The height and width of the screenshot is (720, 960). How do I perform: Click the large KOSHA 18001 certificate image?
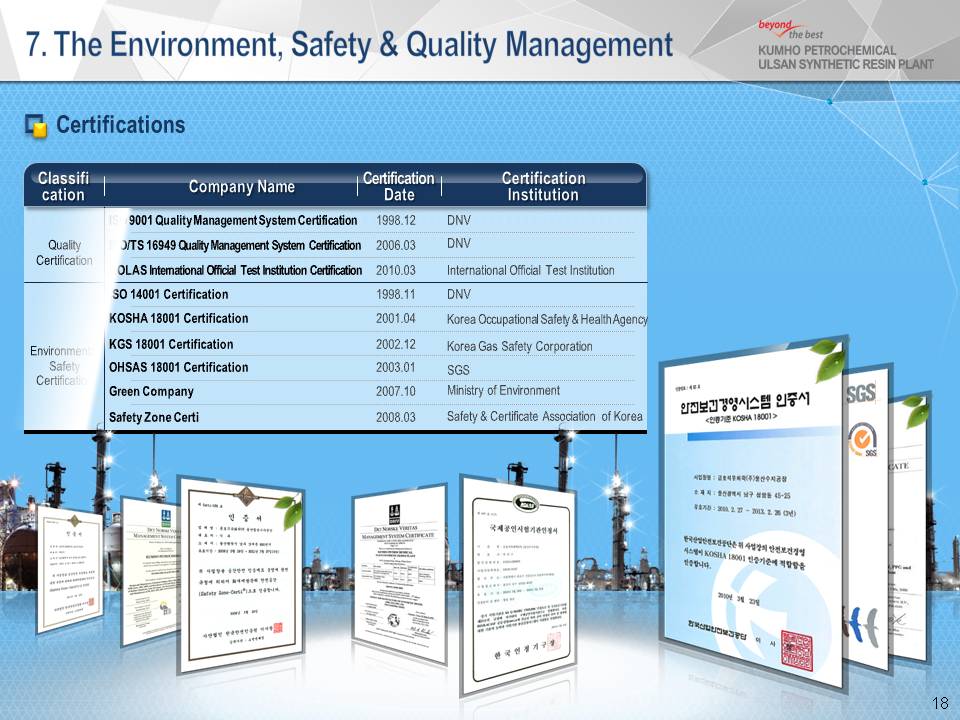click(x=753, y=514)
